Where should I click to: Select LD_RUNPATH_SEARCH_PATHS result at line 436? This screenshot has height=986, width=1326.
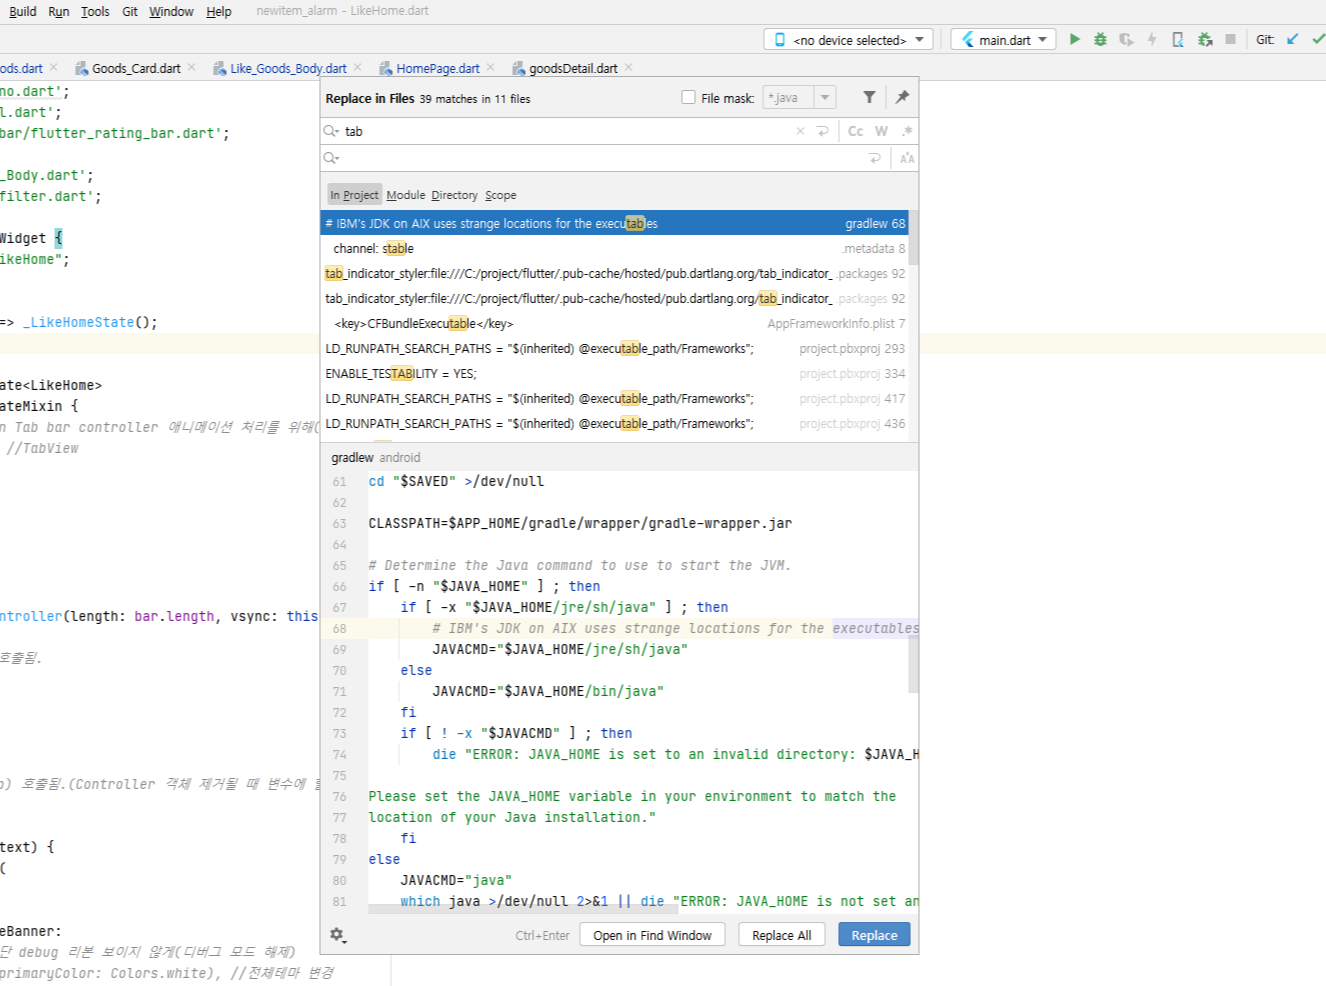coord(614,423)
